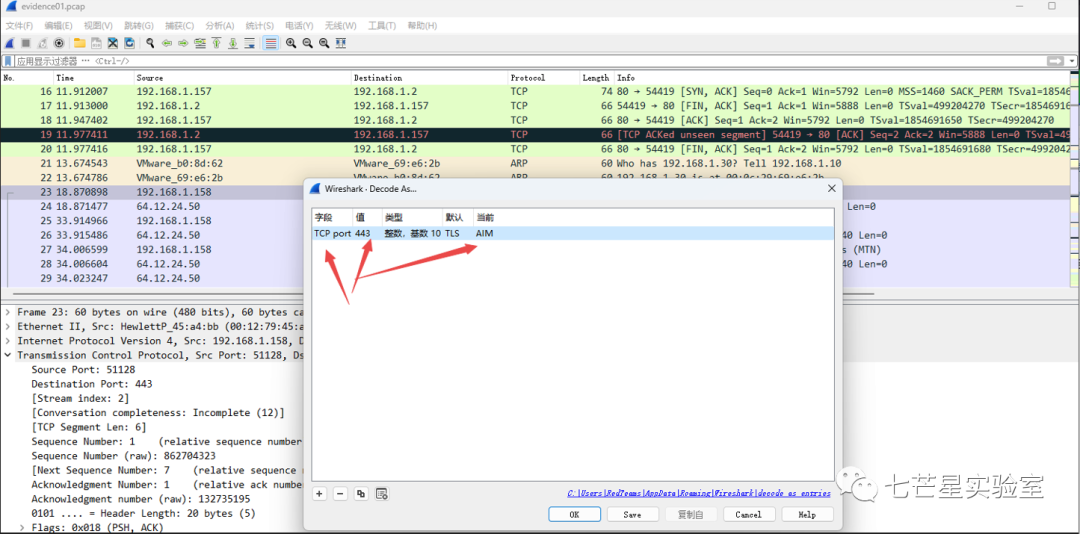Open the 编辑(E) menu

coord(59,25)
